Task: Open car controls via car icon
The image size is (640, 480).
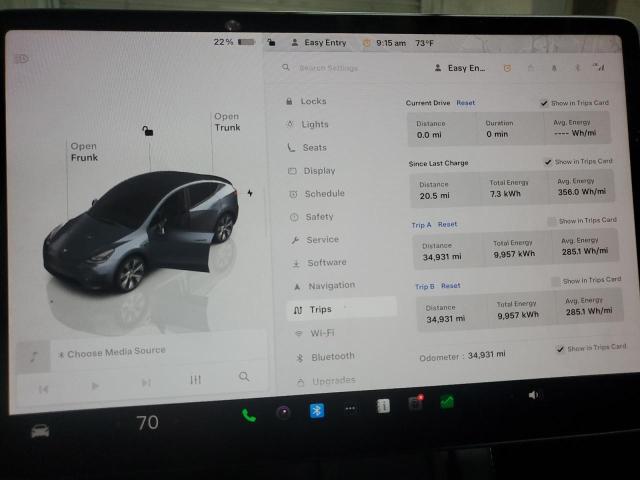Action: click(x=40, y=431)
